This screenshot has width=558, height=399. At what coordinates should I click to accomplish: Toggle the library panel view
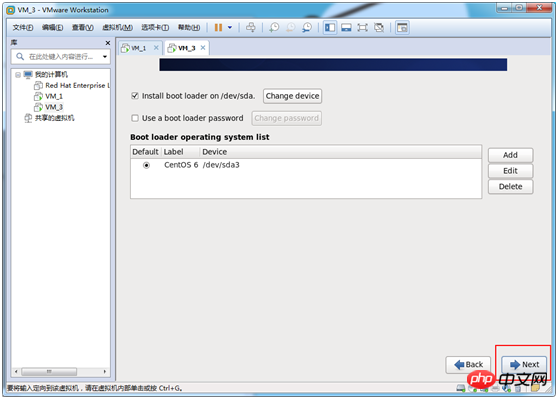pyautogui.click(x=330, y=27)
